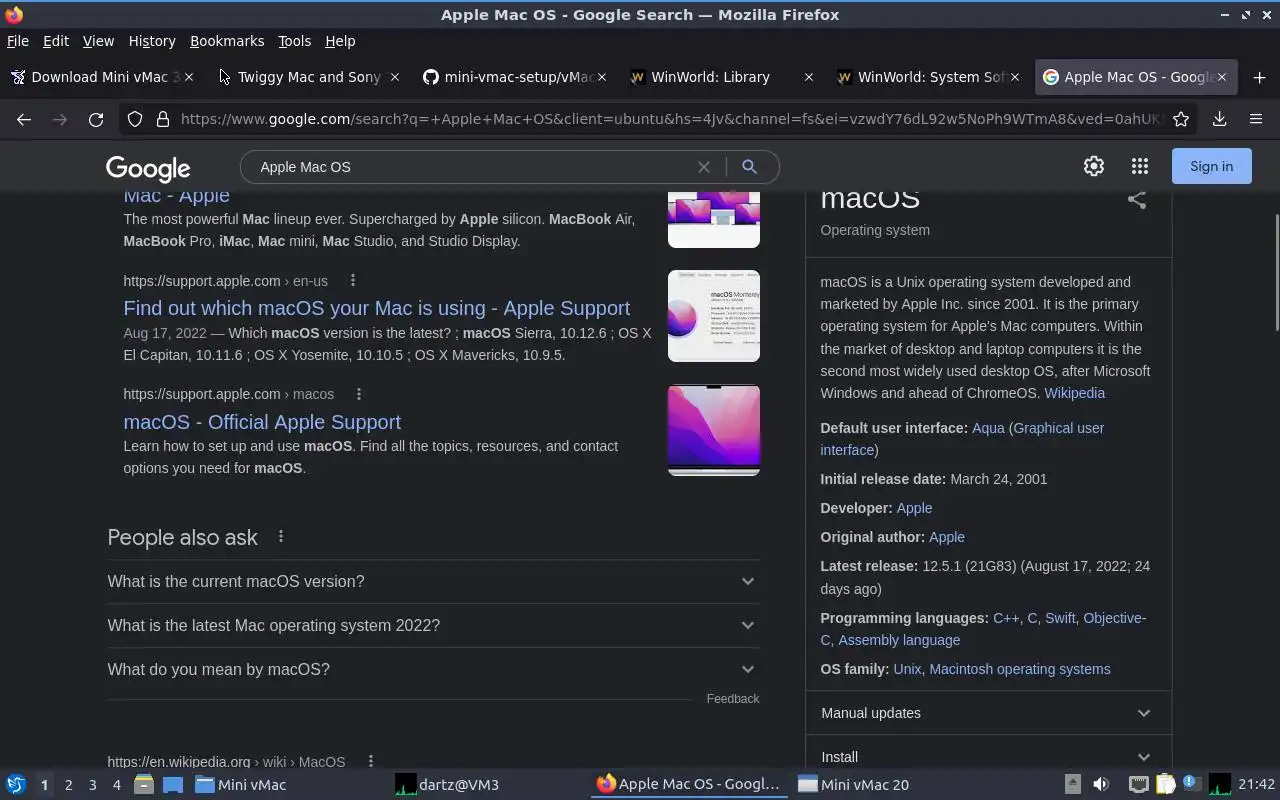Open the Firefox hamburger application menu
The height and width of the screenshot is (800, 1280).
click(x=1256, y=119)
